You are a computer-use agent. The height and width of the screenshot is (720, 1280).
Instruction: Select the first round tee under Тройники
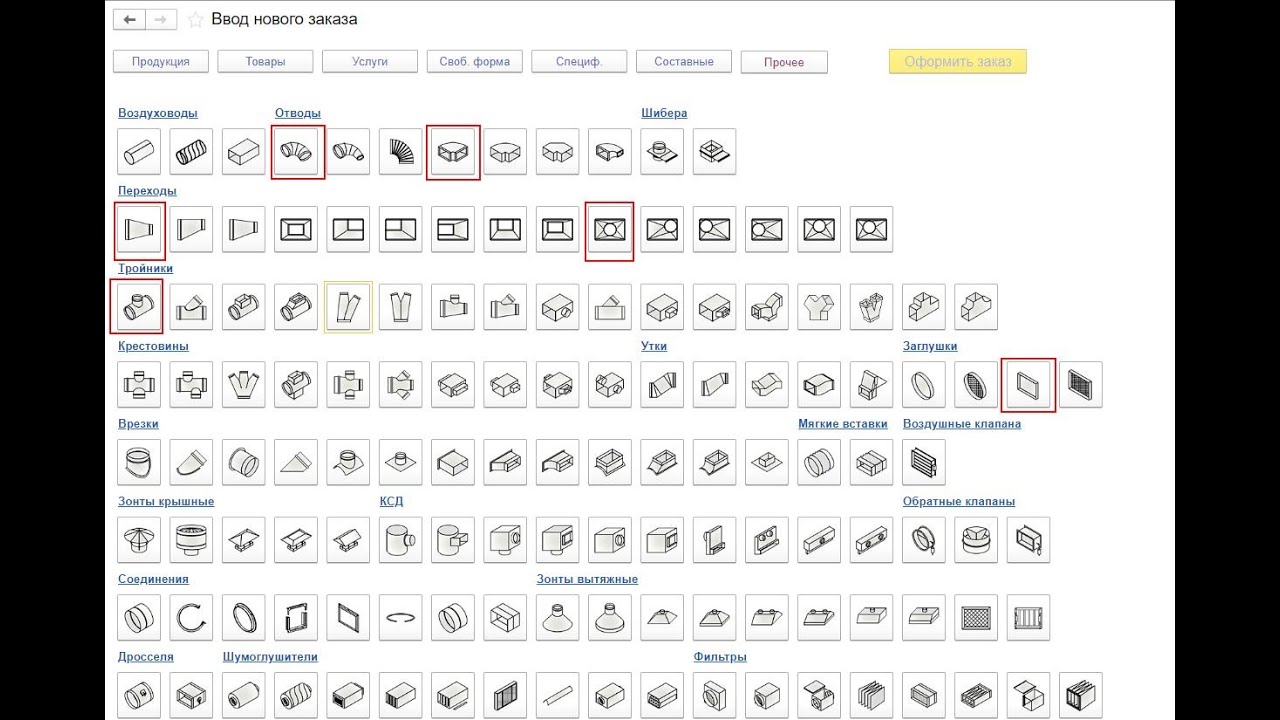139,308
